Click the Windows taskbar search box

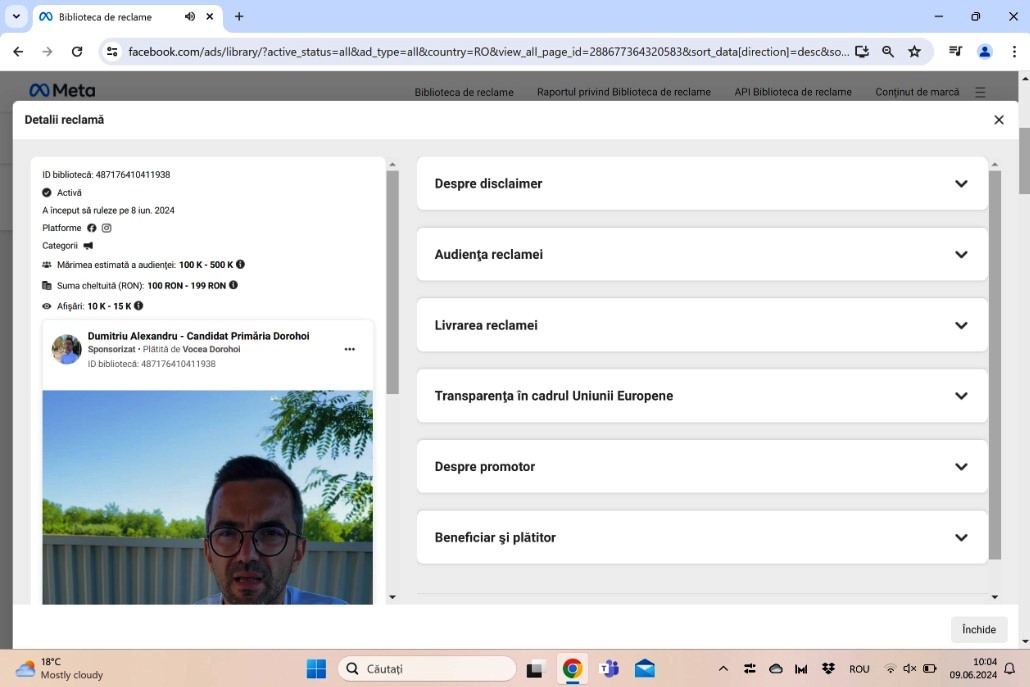427,669
